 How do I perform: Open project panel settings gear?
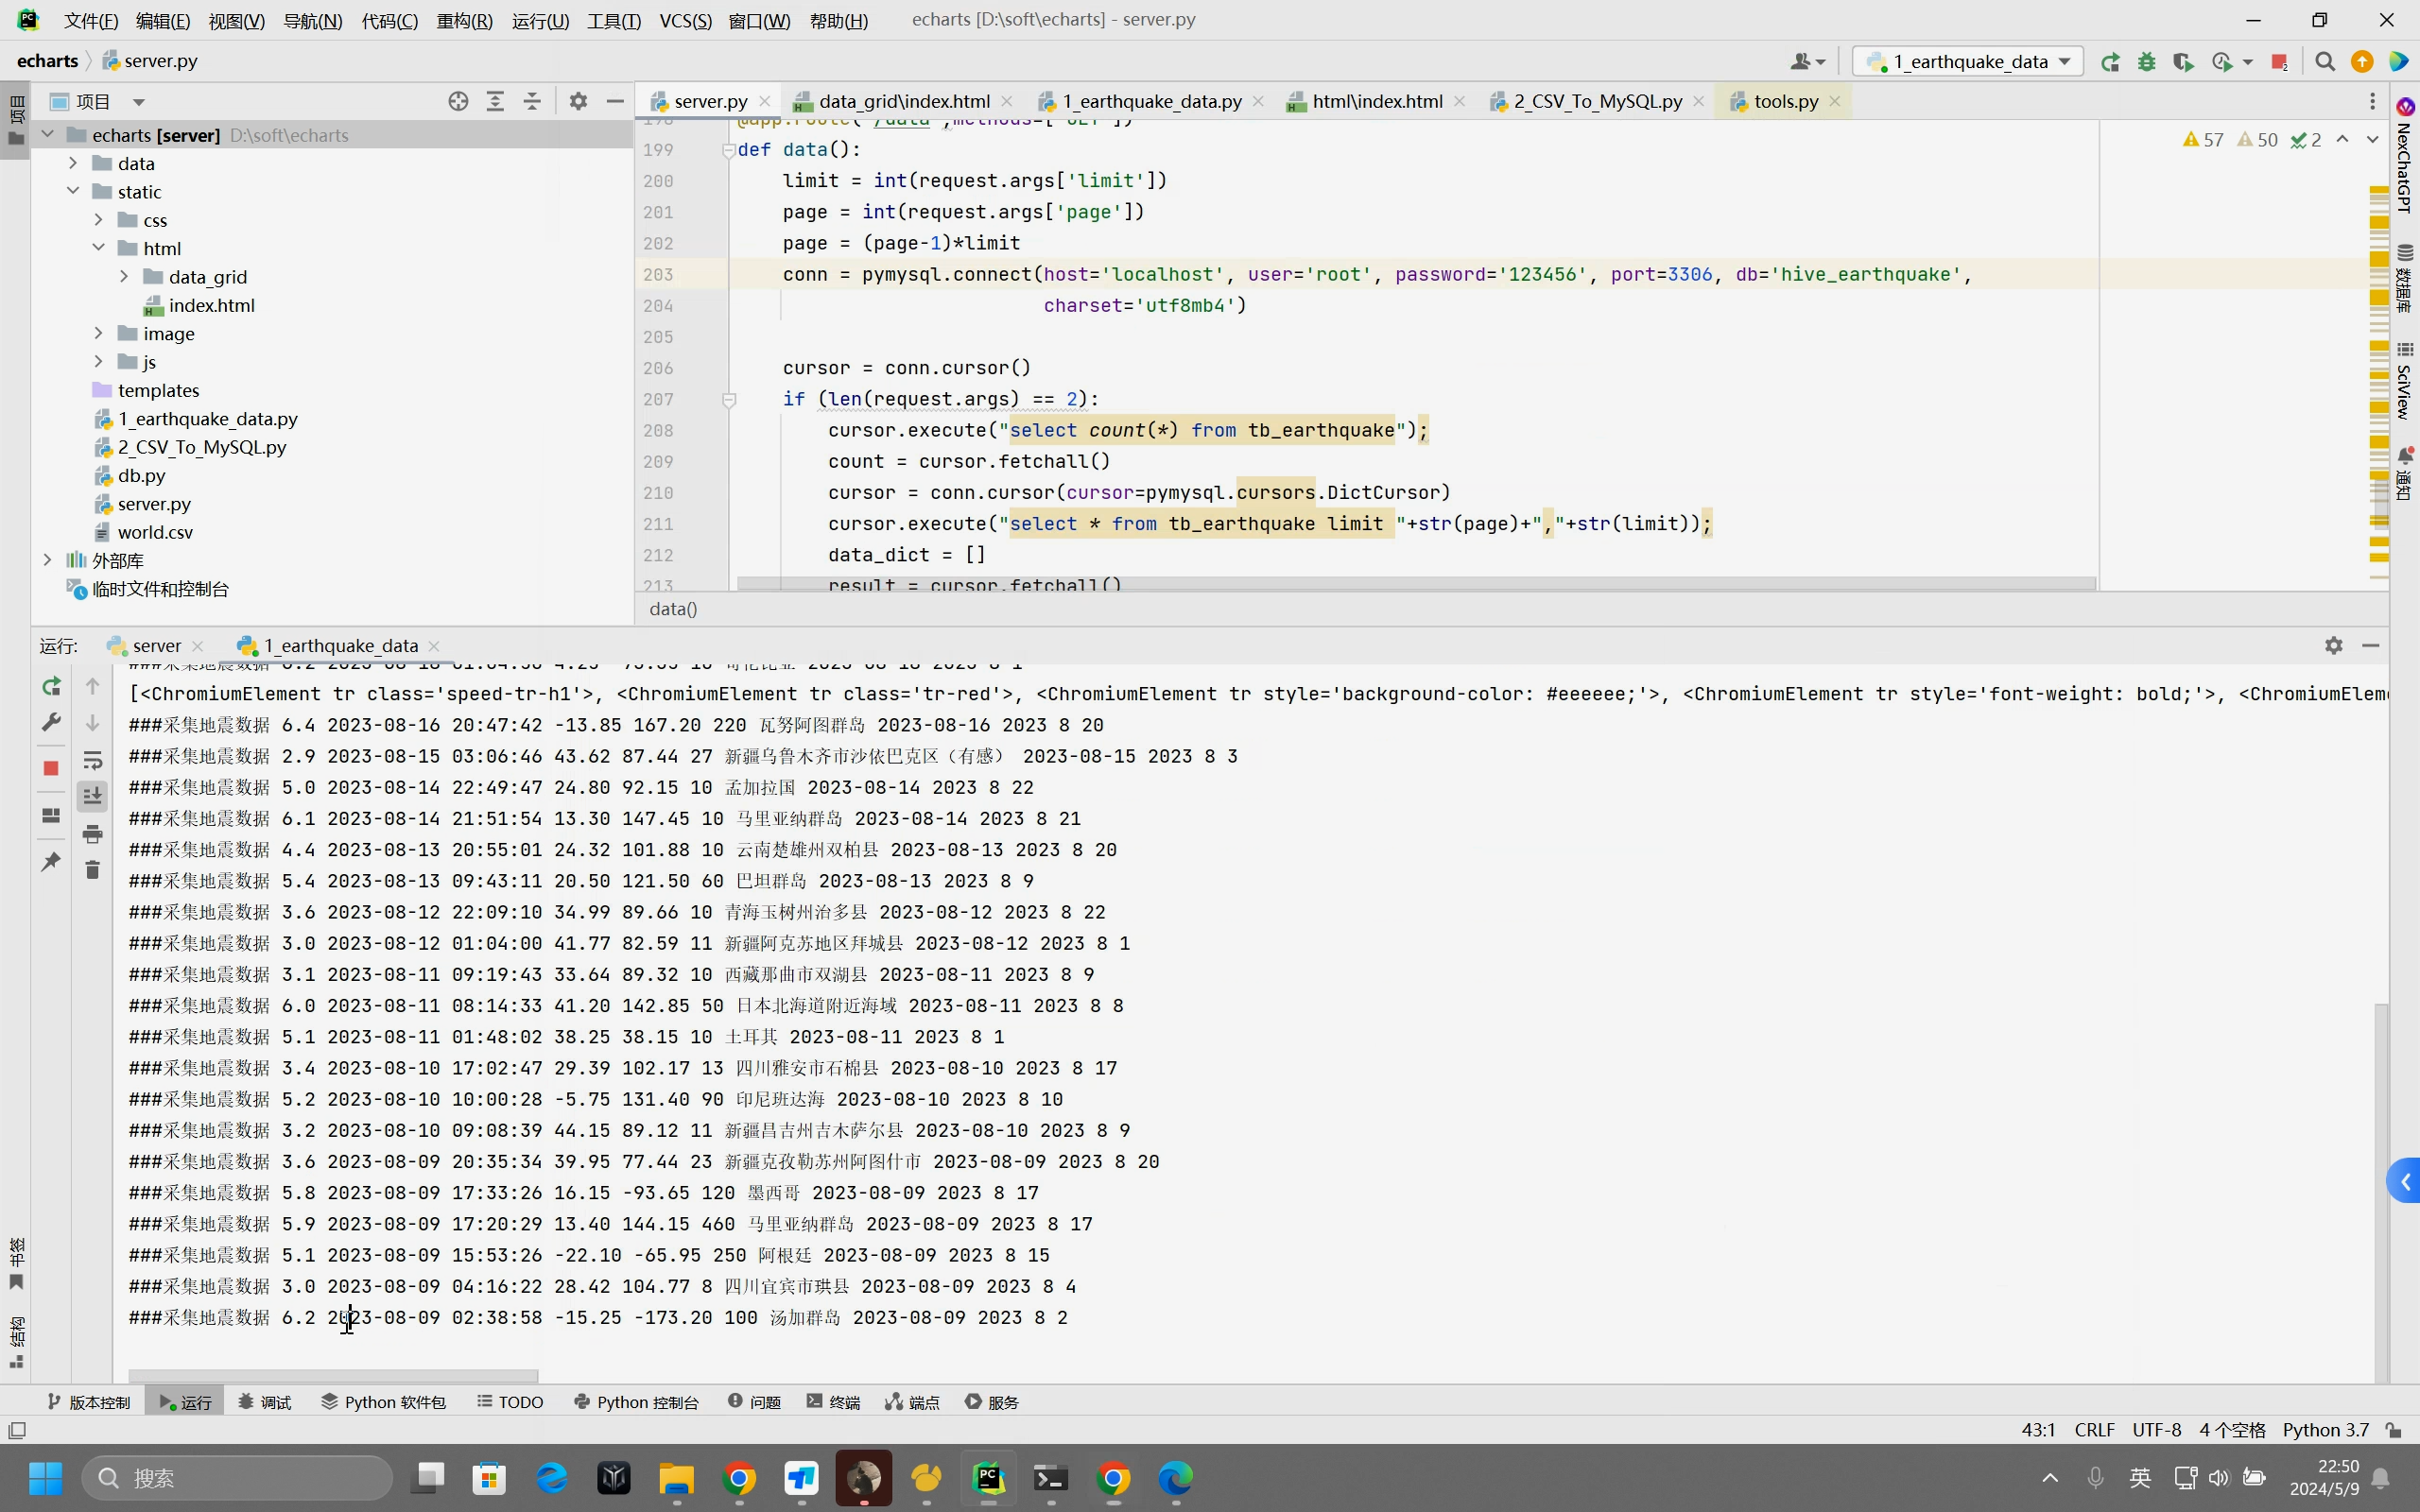578,101
